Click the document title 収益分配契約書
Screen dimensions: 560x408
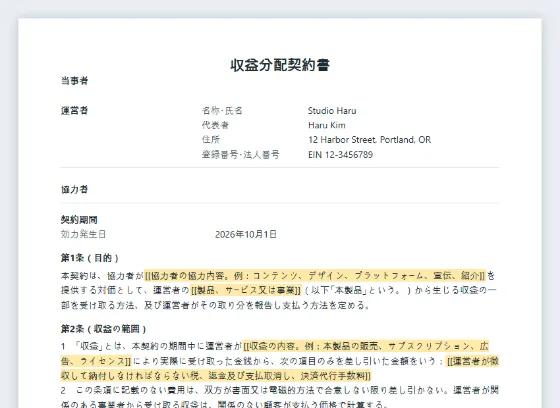click(x=280, y=65)
